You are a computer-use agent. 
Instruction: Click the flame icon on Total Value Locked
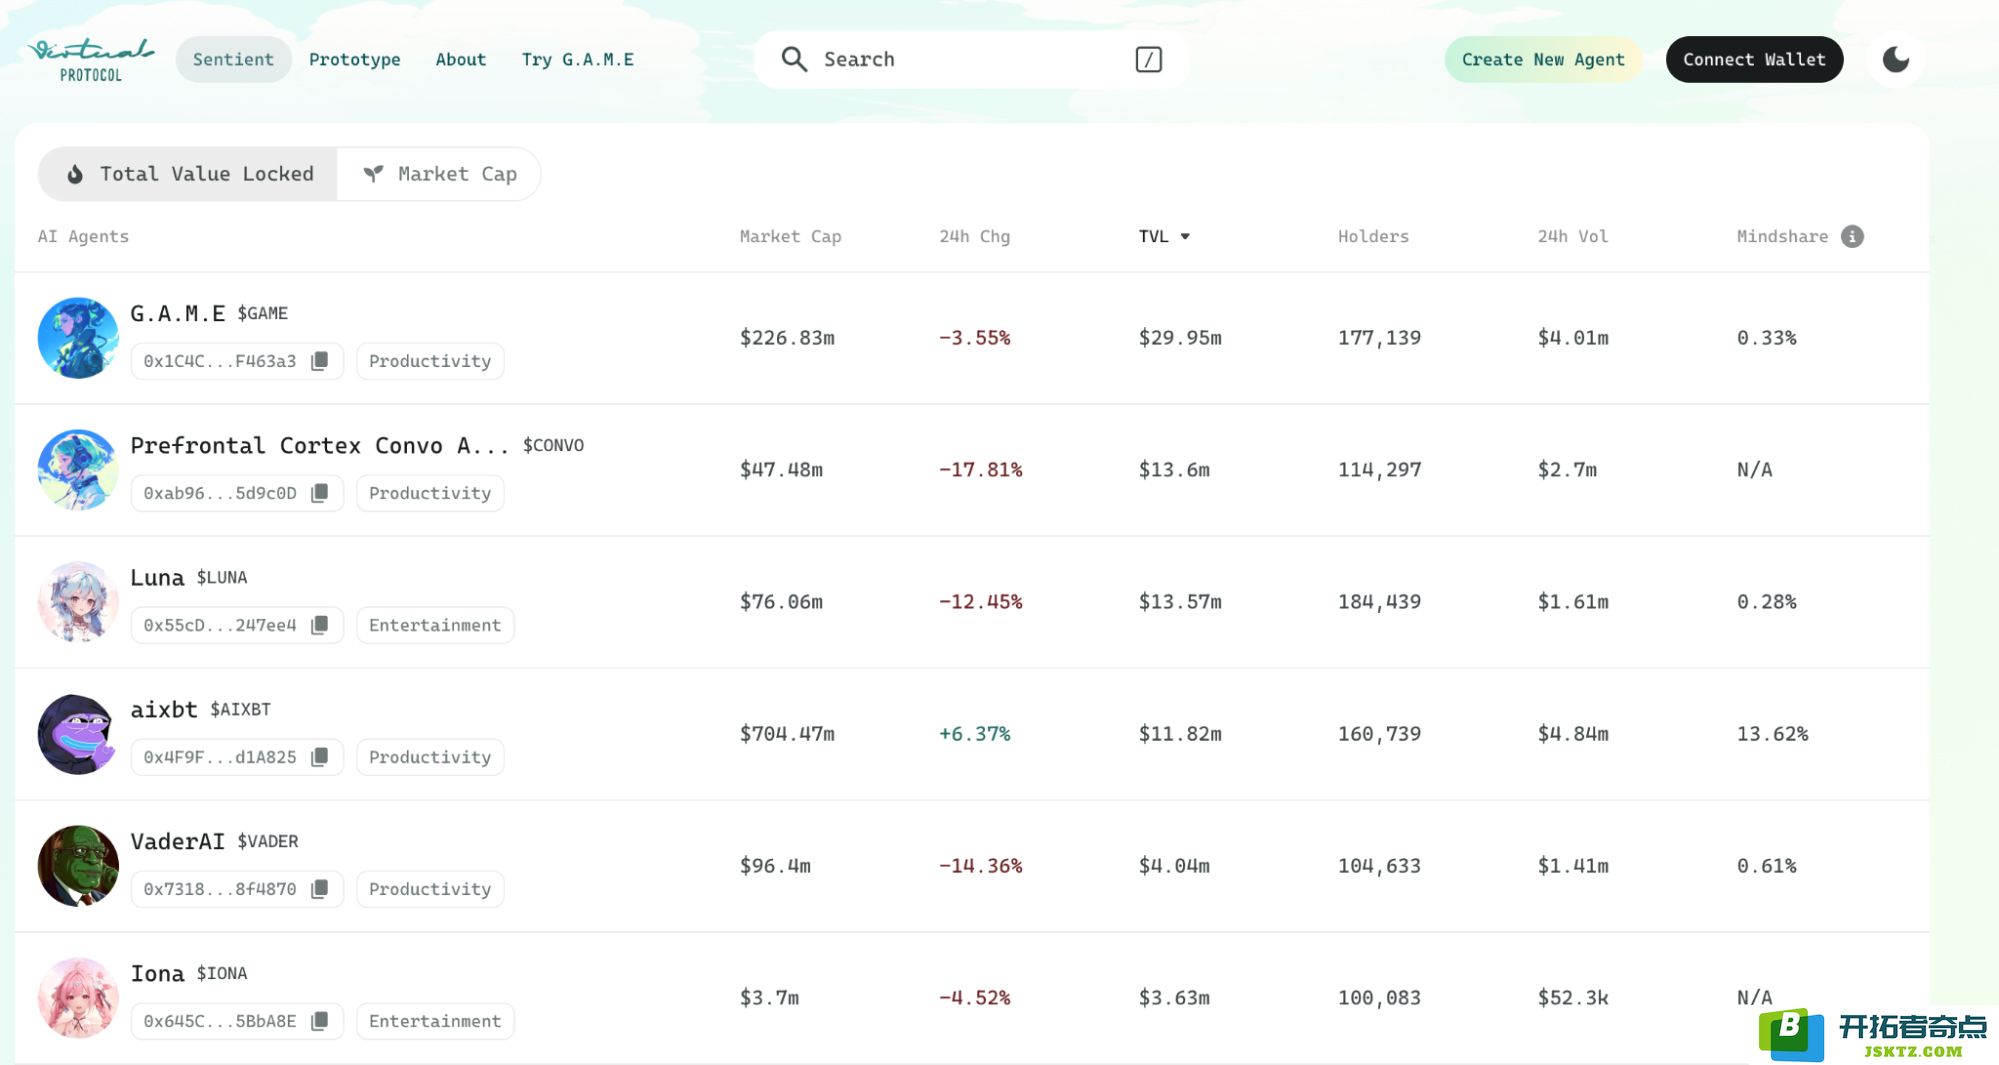coord(75,174)
